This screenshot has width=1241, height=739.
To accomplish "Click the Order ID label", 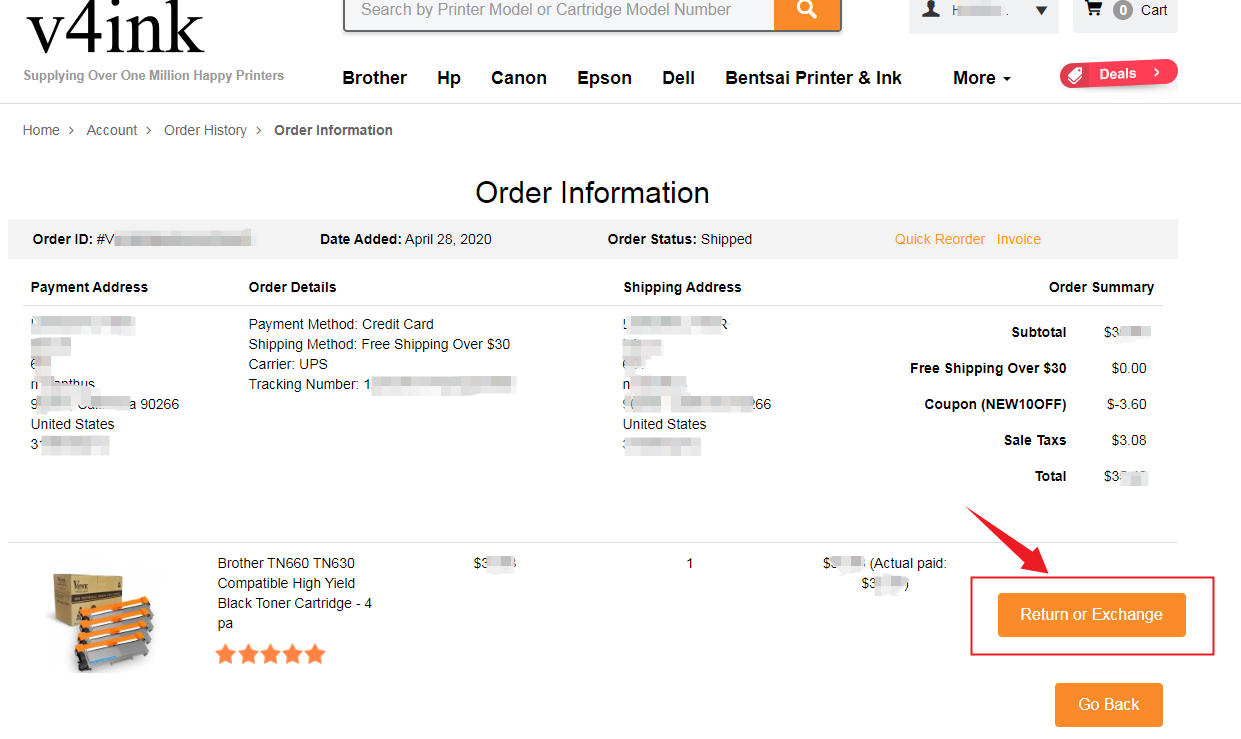I will (x=63, y=239).
